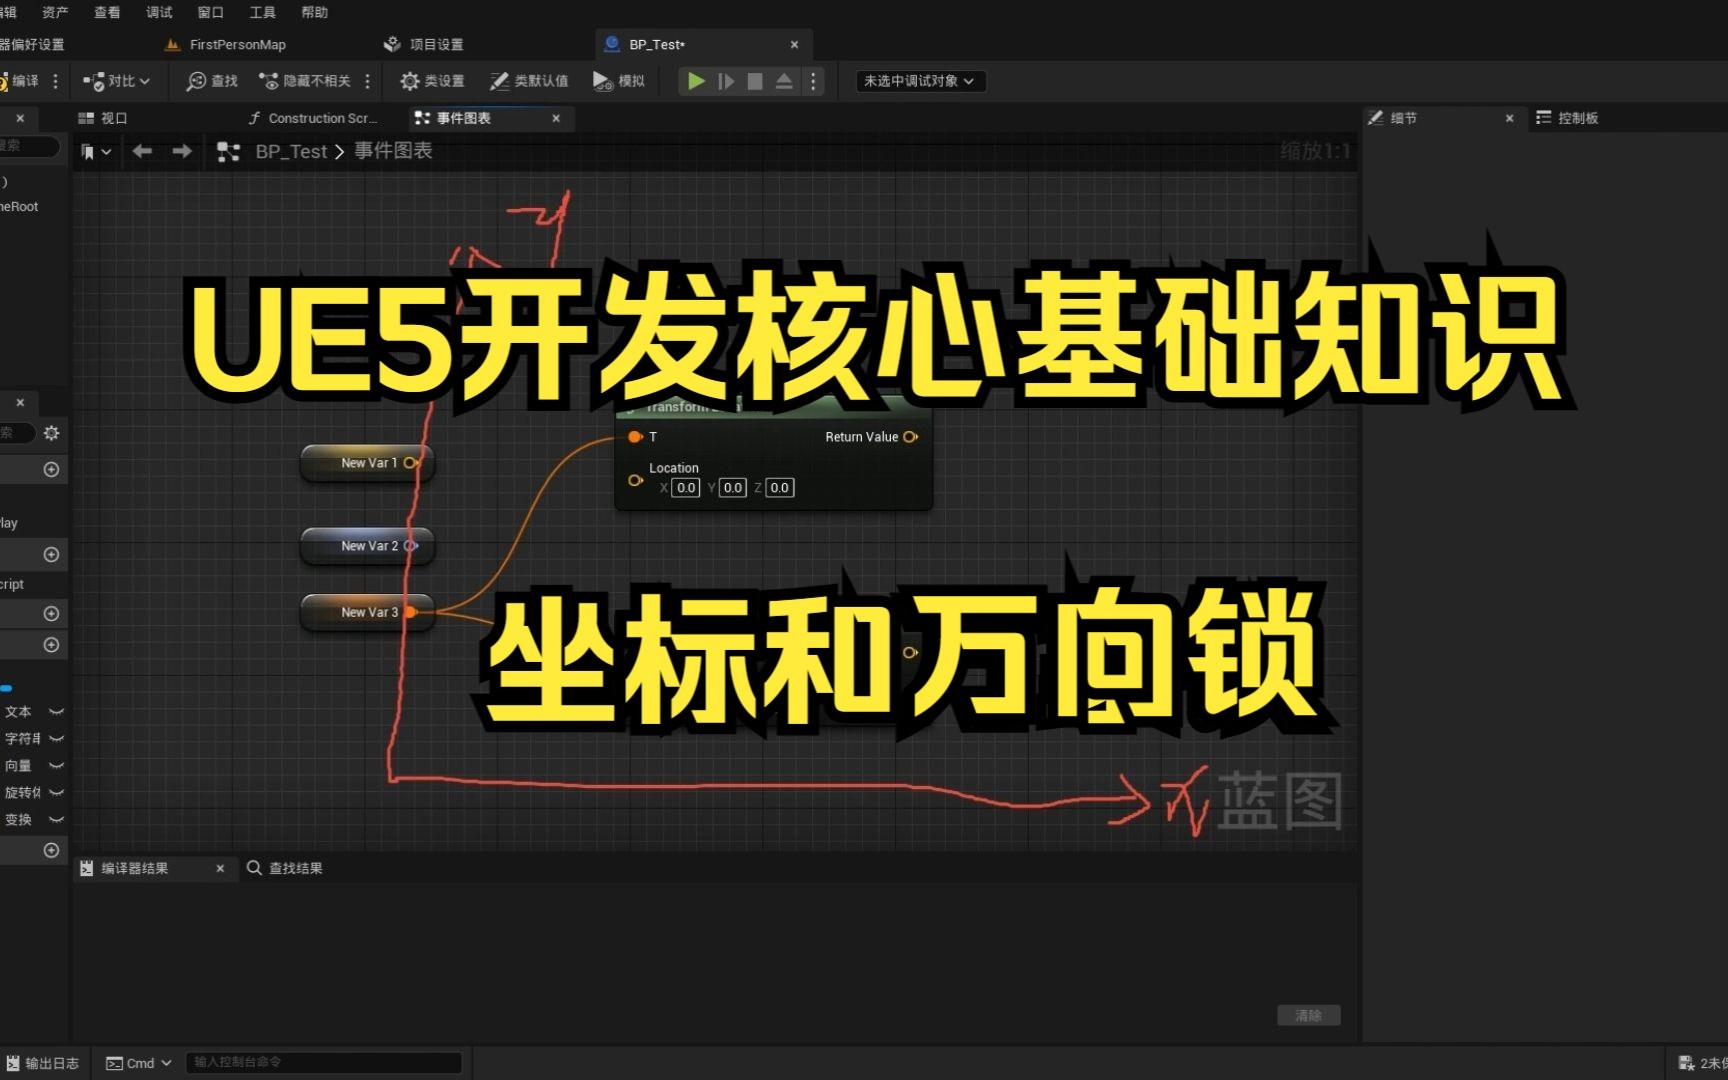
Task: Click the green Play button
Action: (696, 81)
